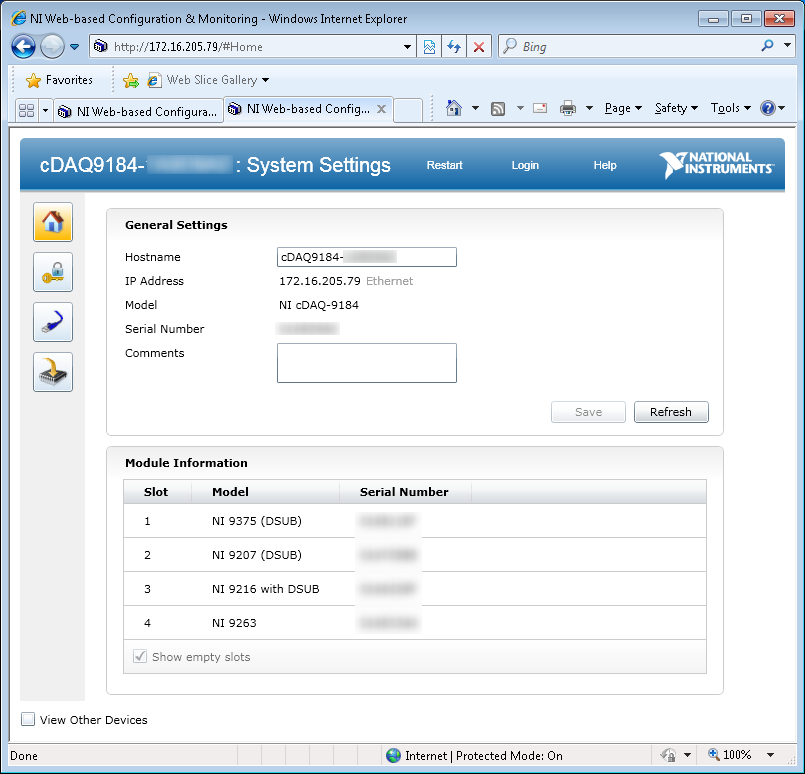Click the Read Mail envelope icon
The image size is (805, 774).
click(540, 108)
